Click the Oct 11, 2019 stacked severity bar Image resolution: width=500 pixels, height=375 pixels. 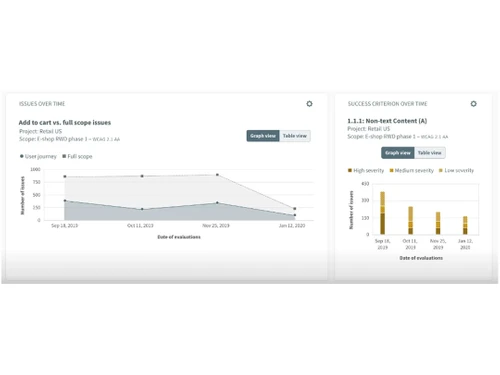pos(410,220)
